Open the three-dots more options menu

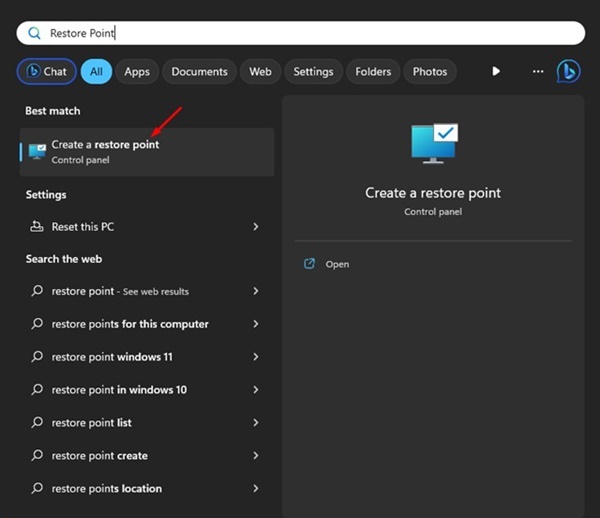click(538, 72)
